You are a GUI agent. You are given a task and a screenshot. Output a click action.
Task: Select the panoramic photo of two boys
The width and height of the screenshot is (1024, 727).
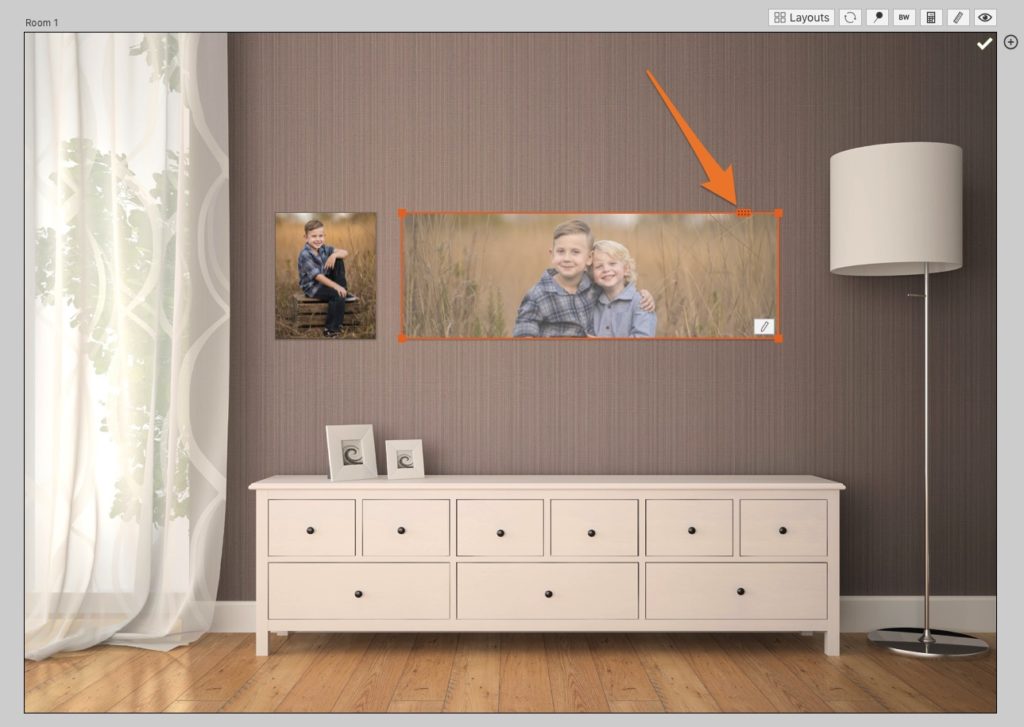[590, 276]
